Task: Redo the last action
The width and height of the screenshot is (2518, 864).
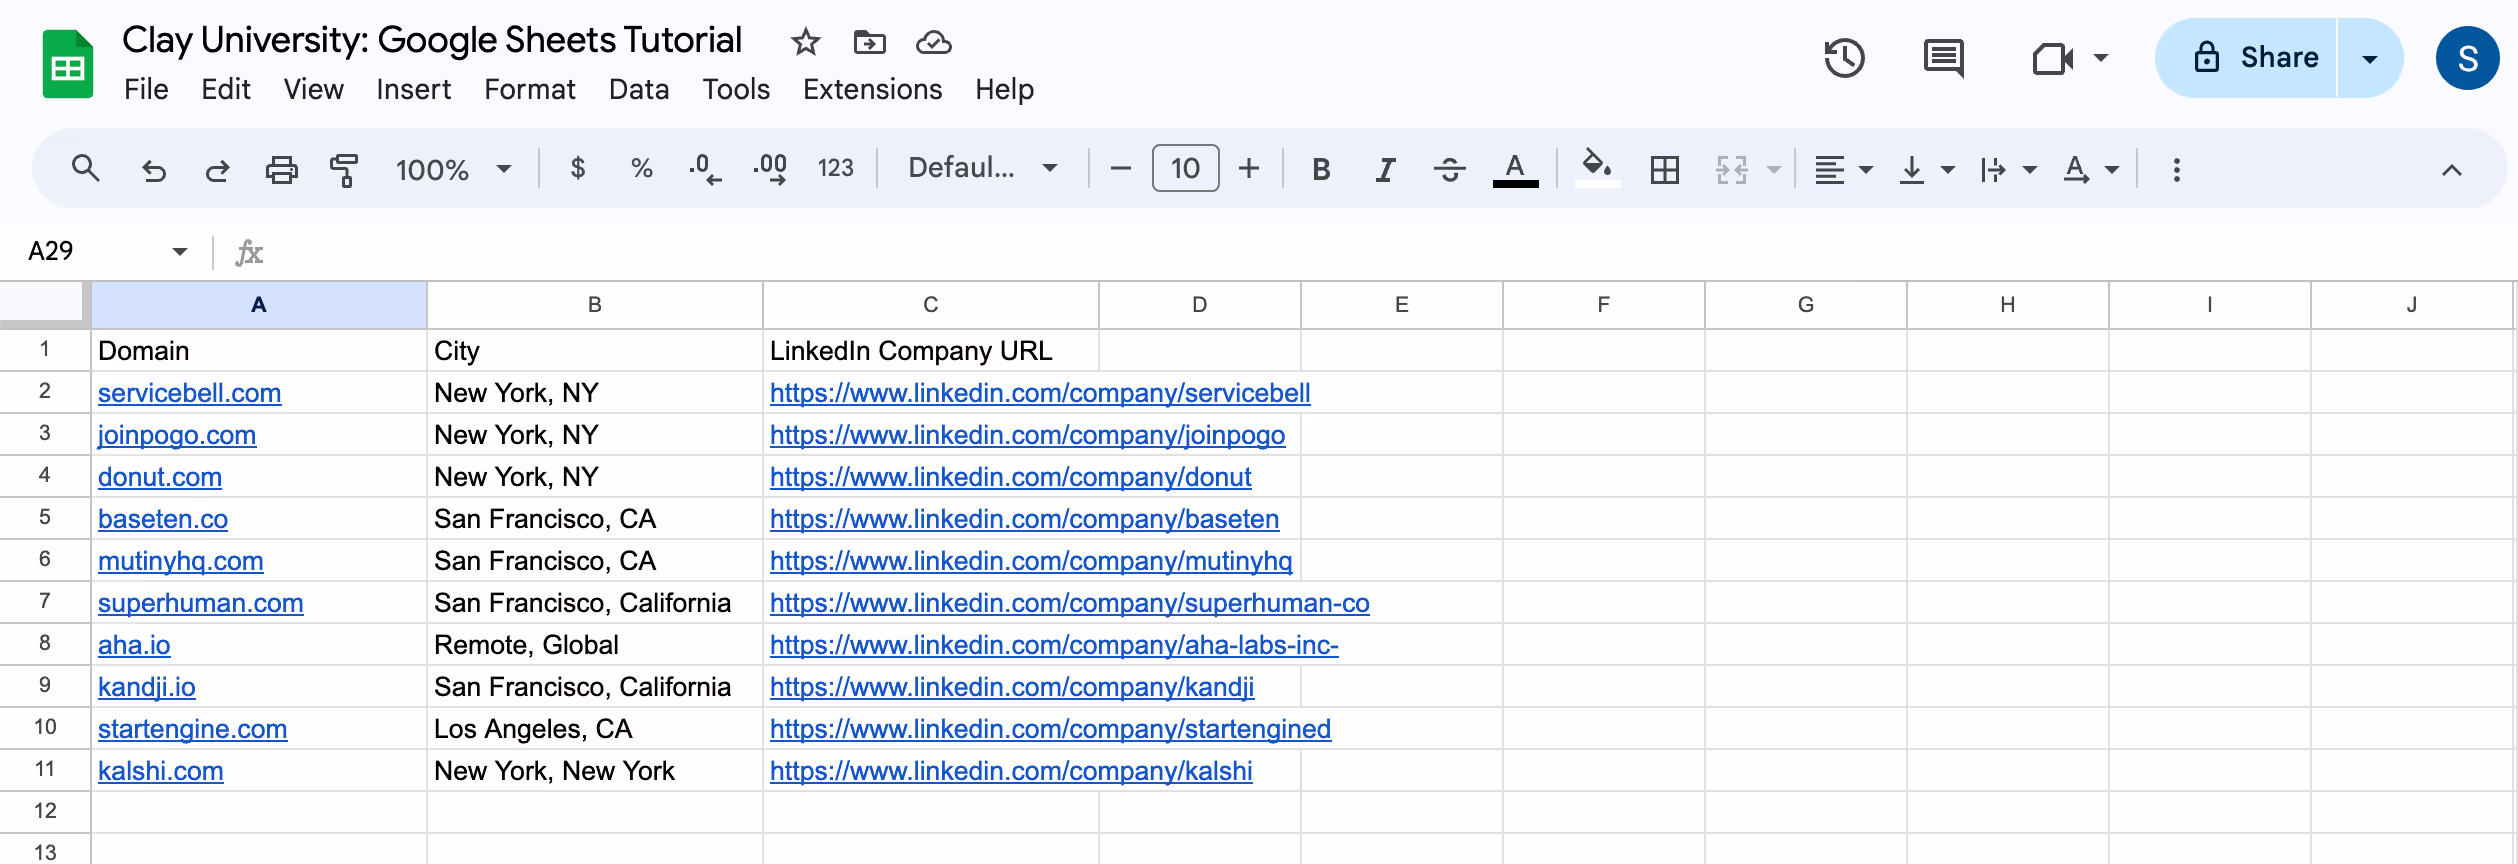Action: click(x=217, y=170)
